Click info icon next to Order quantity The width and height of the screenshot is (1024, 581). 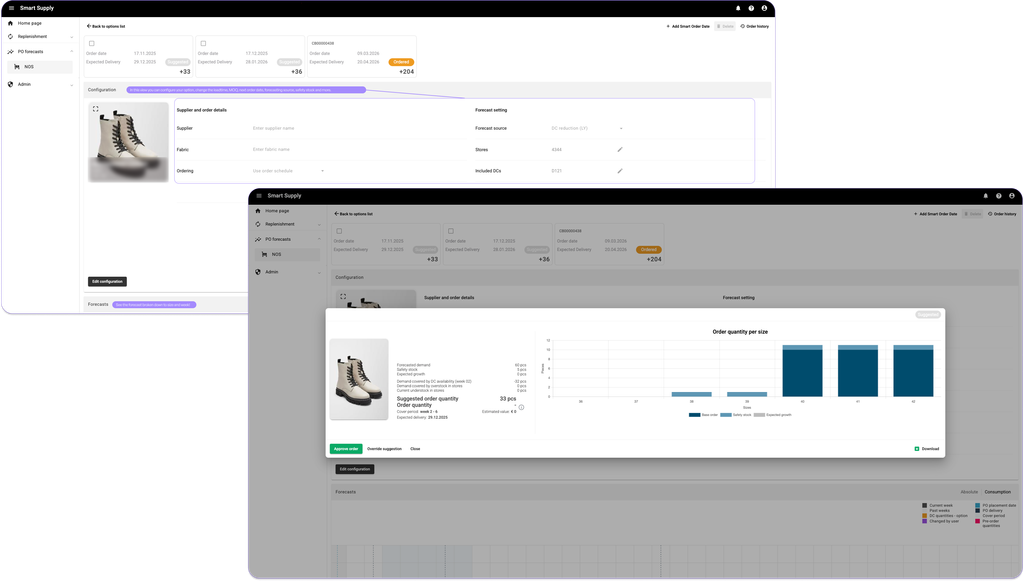click(521, 407)
